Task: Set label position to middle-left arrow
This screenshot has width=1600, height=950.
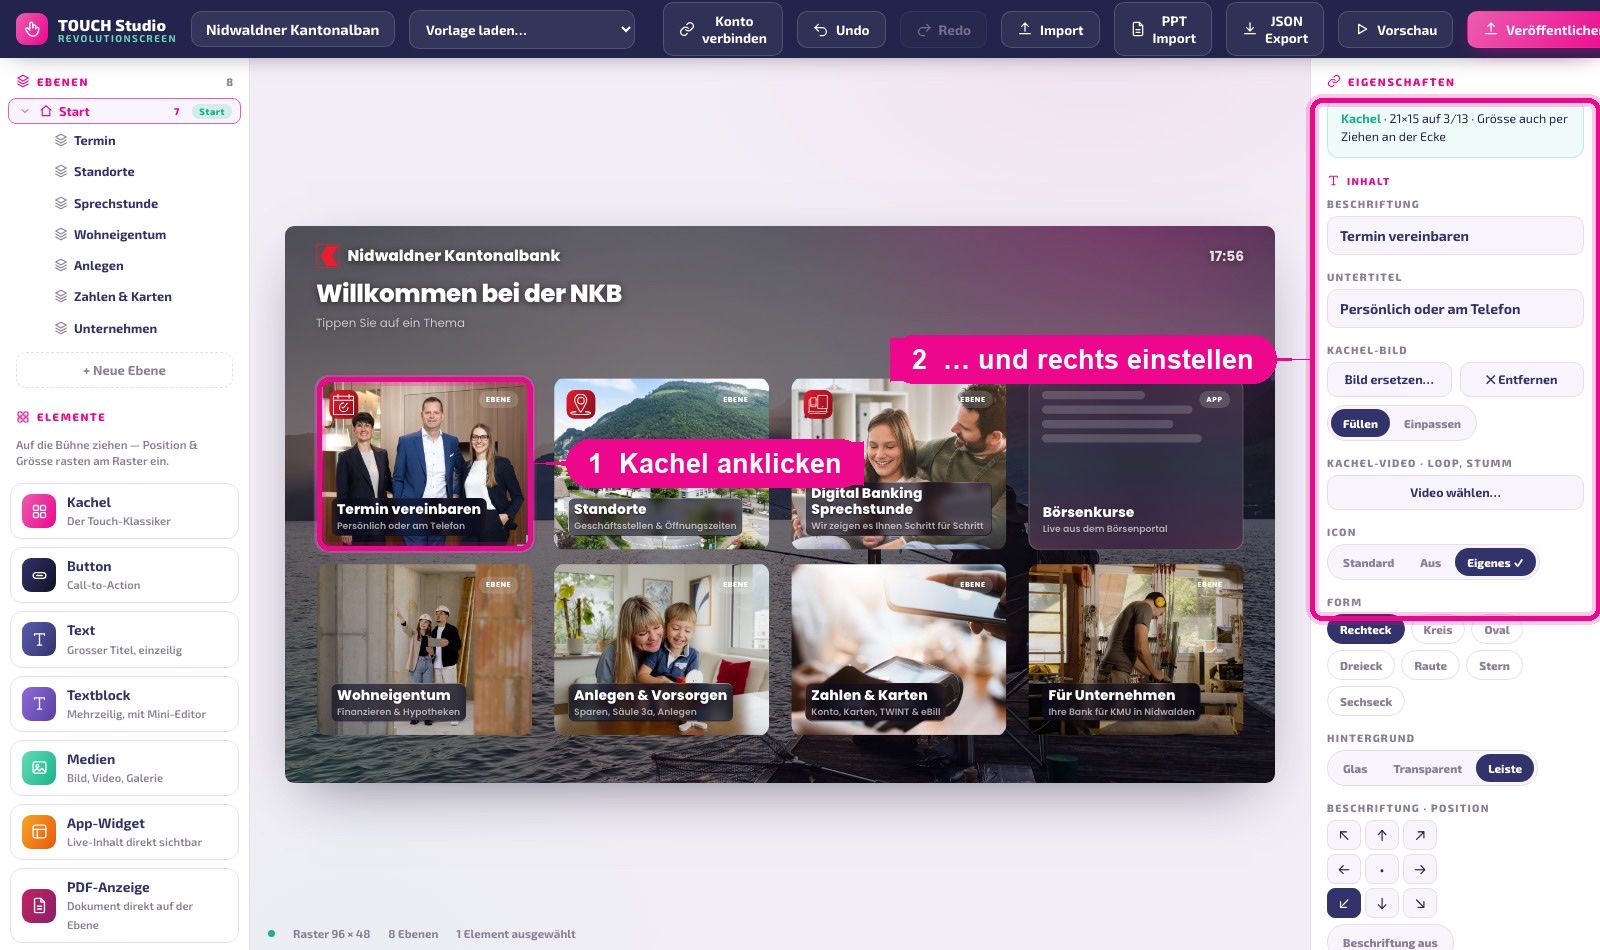Action: (x=1344, y=869)
